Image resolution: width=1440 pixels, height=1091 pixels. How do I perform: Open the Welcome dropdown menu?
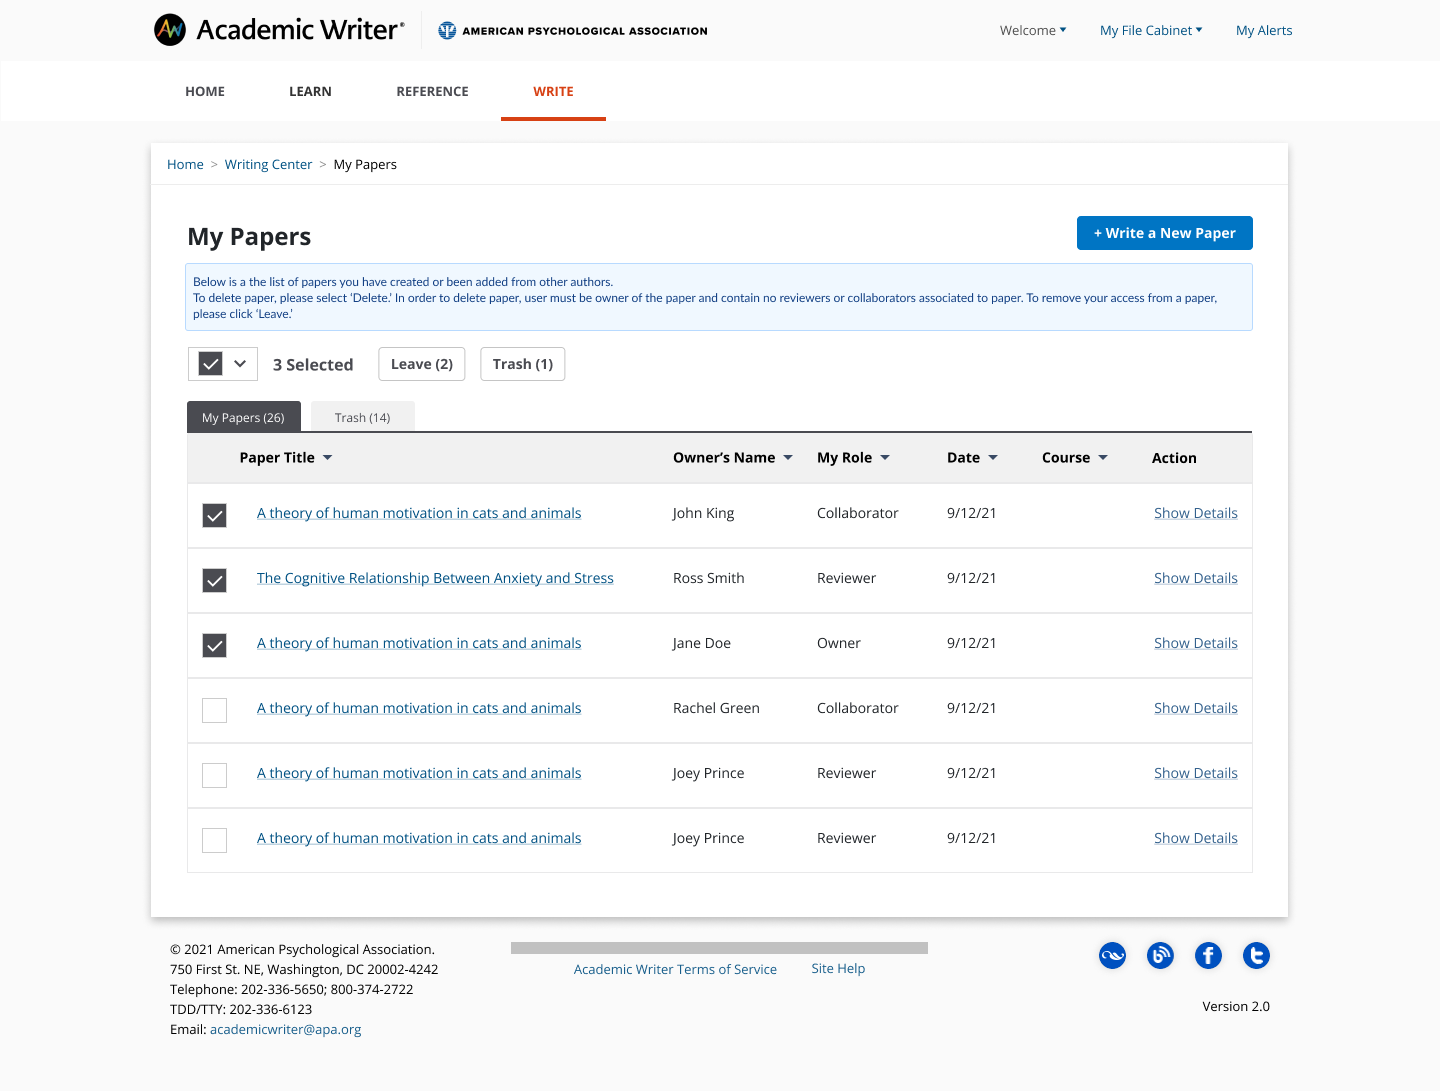(x=1033, y=31)
